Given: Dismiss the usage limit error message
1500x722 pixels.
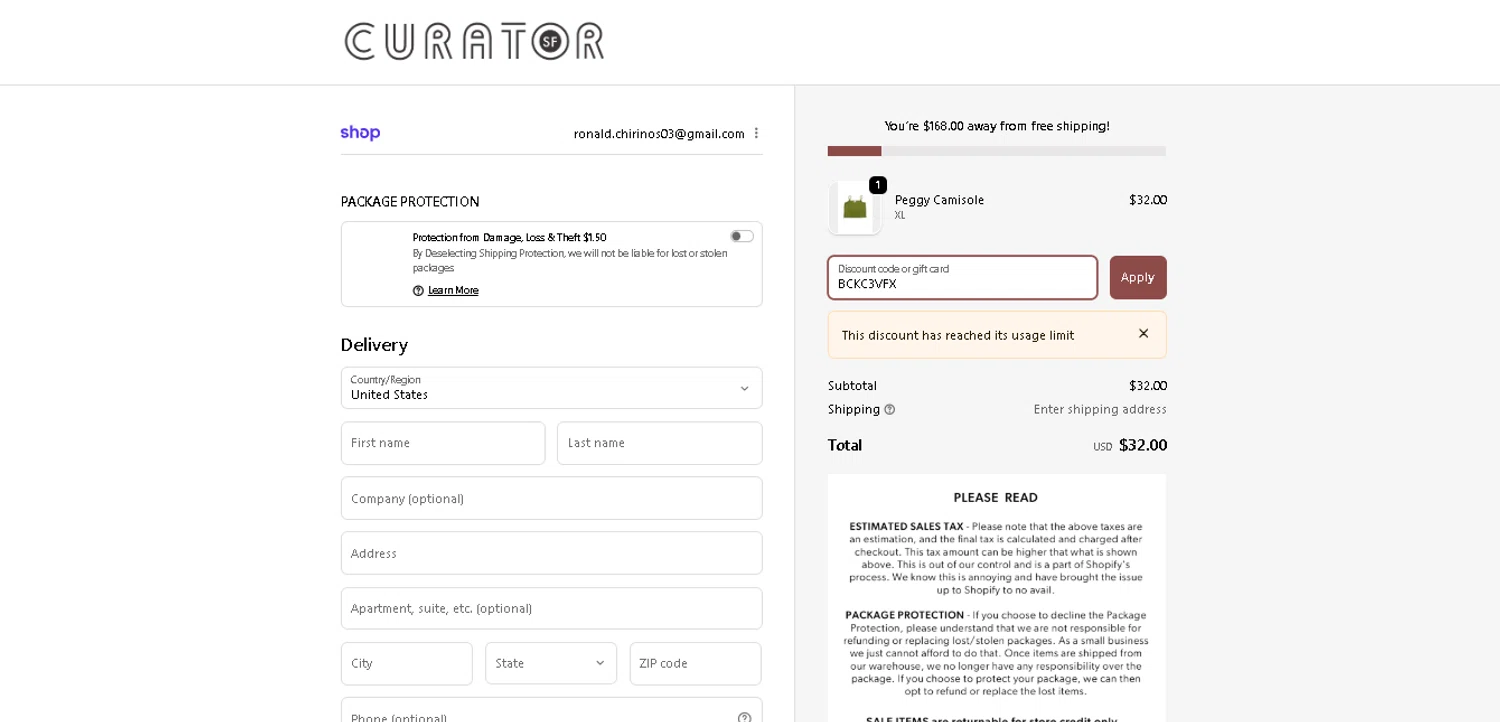Looking at the screenshot, I should pyautogui.click(x=1143, y=334).
